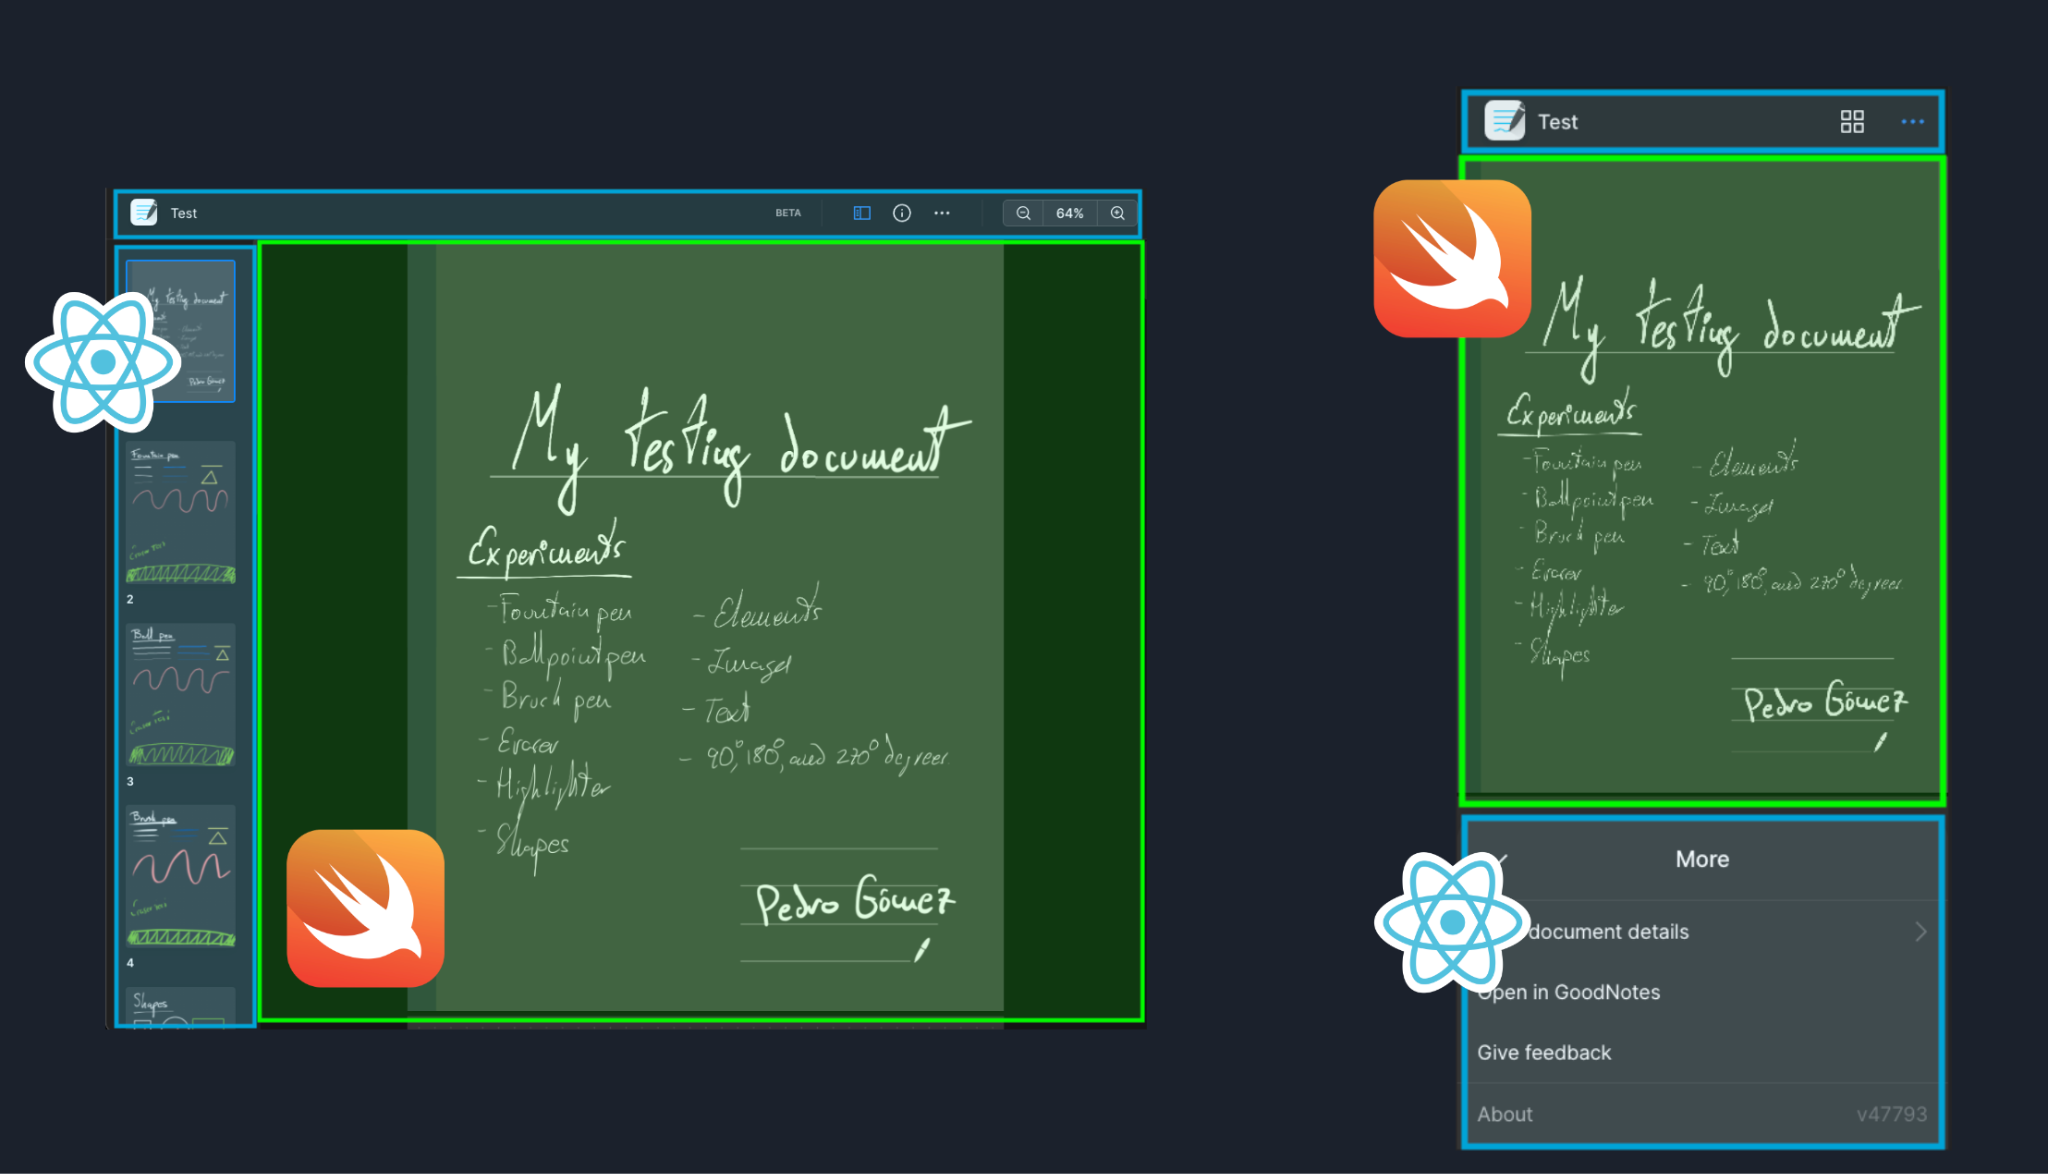Toggle the zoom percentage display 64%
Screen dimensions: 2048x1174
point(1065,212)
